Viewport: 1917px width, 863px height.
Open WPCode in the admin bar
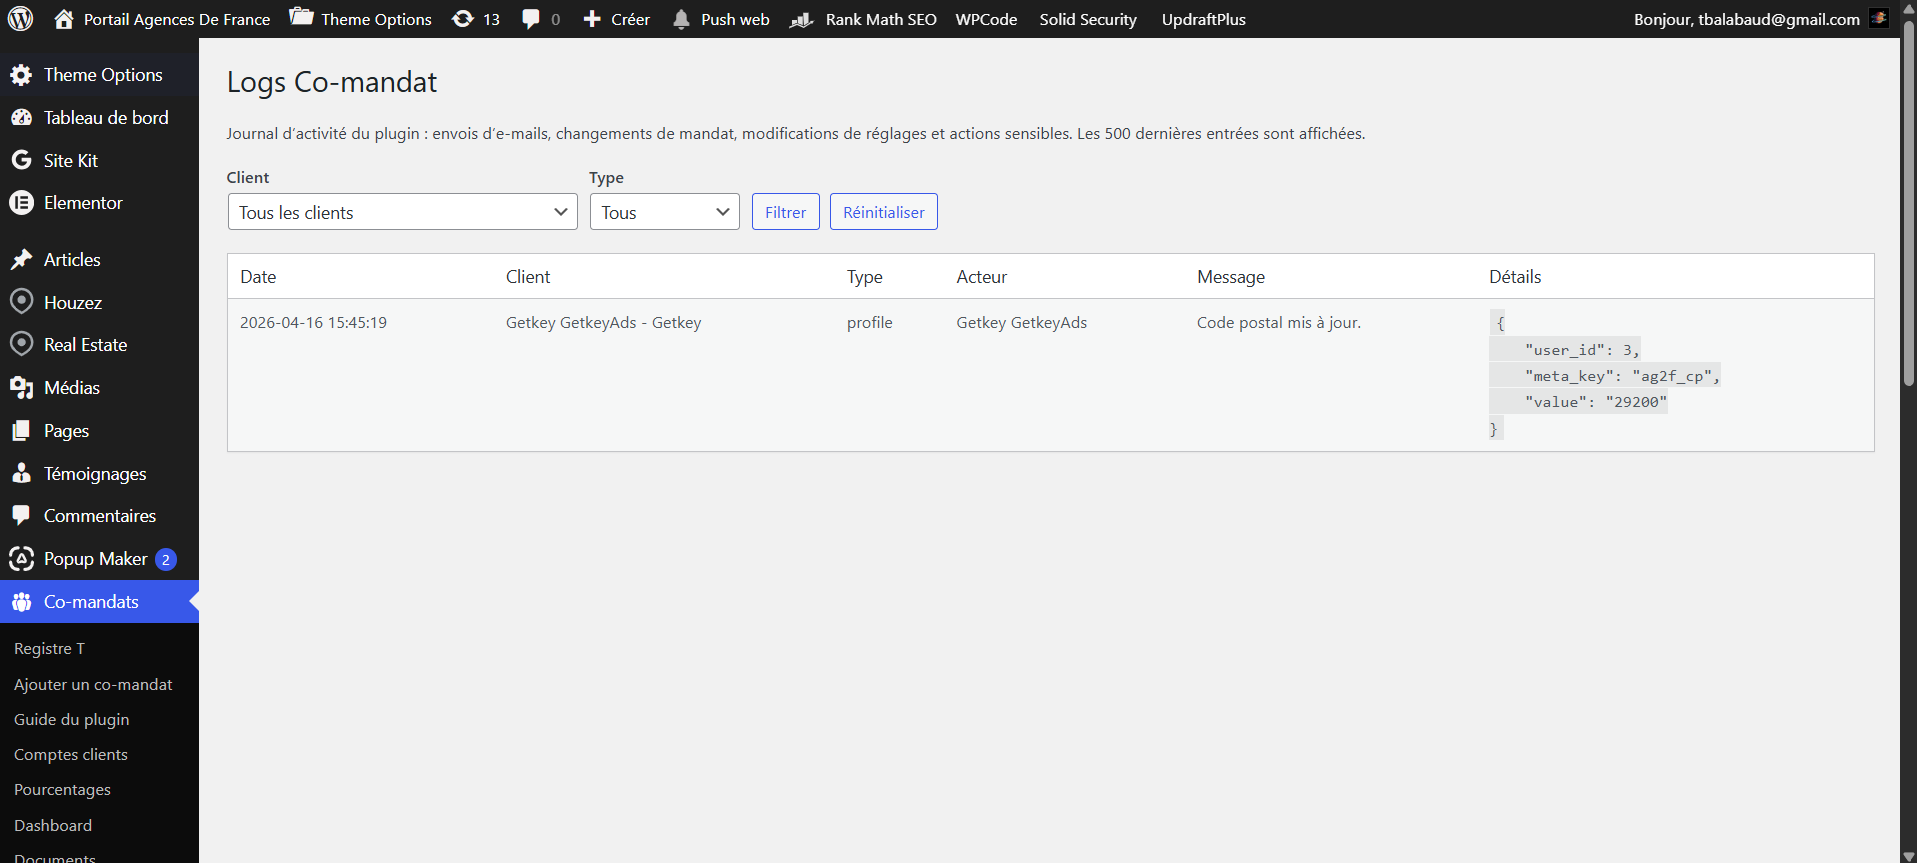pyautogui.click(x=986, y=19)
